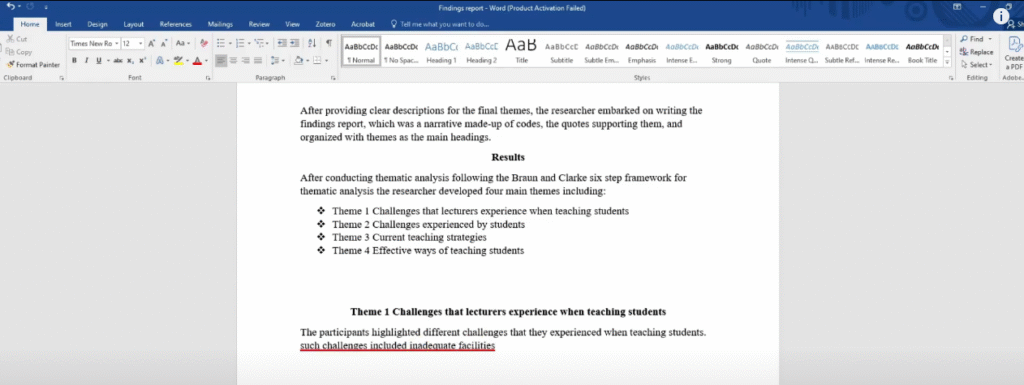The height and width of the screenshot is (385, 1024).
Task: Open the borders dropdown arrow
Action: (326, 61)
